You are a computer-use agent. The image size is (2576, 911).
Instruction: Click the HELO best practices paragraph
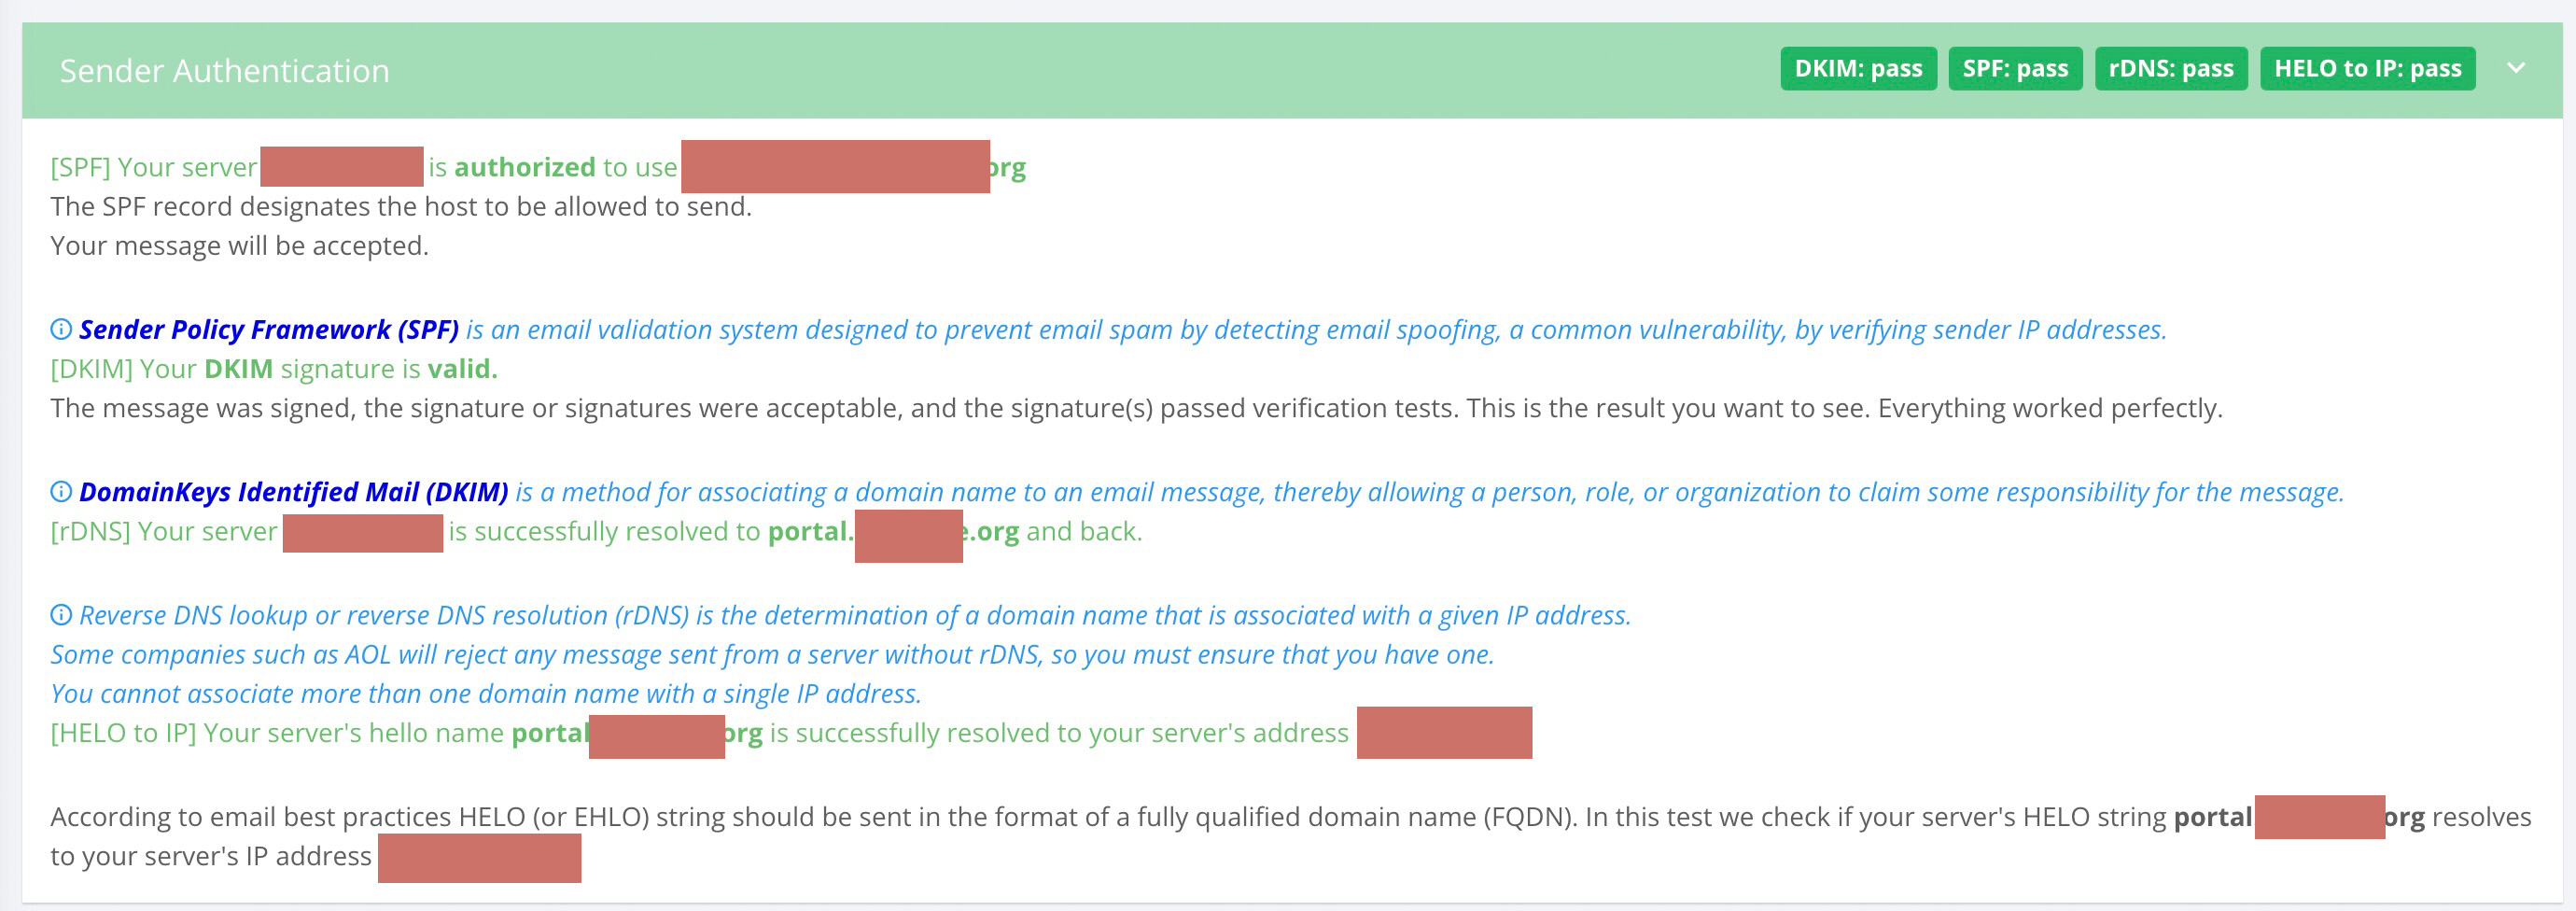pos(1290,837)
